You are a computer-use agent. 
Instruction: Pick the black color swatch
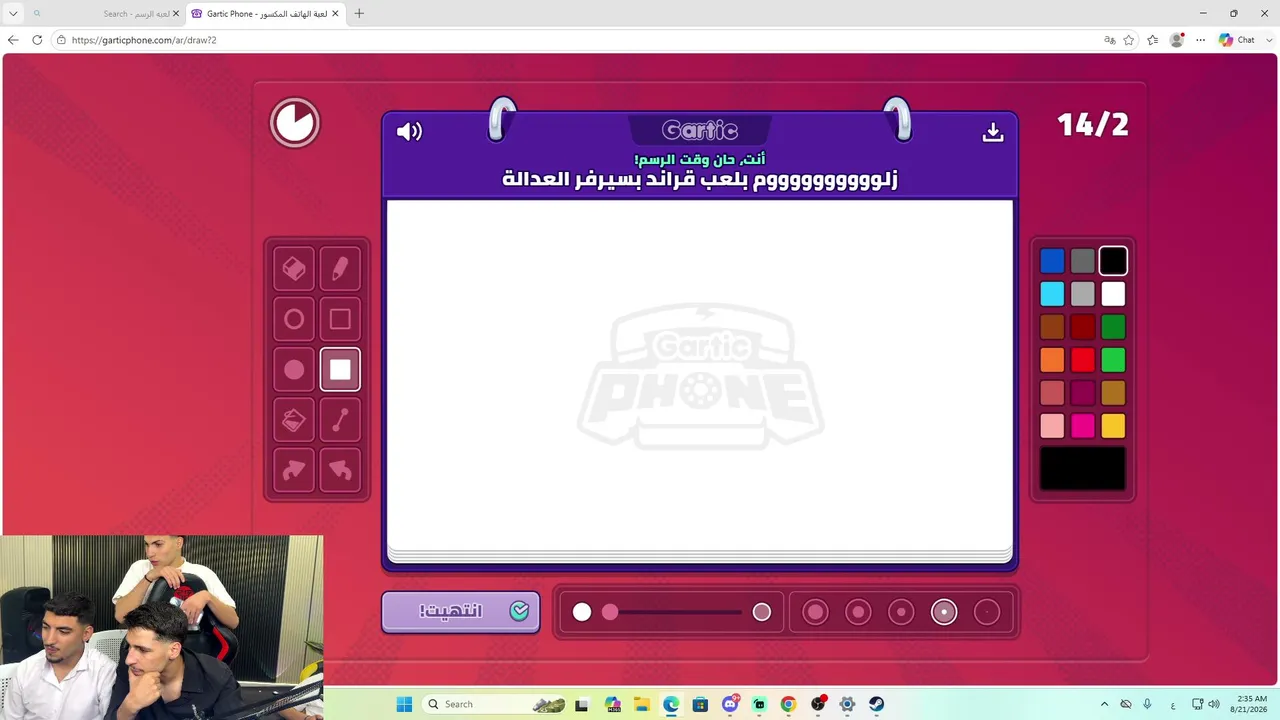(x=1113, y=261)
